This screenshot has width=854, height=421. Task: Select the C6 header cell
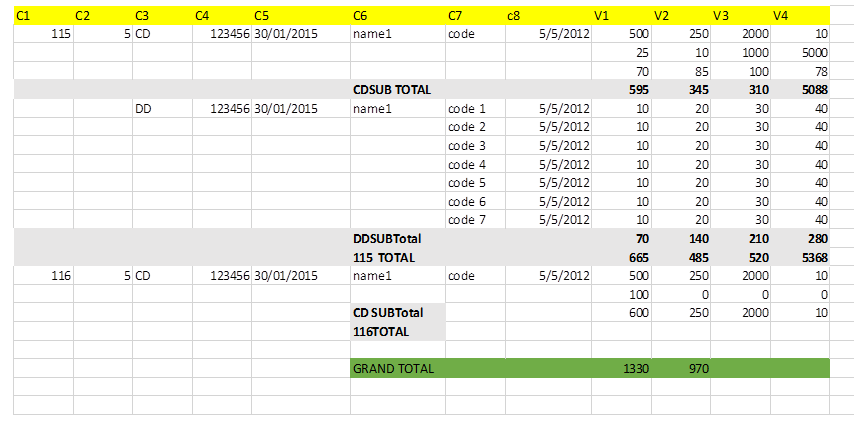398,16
